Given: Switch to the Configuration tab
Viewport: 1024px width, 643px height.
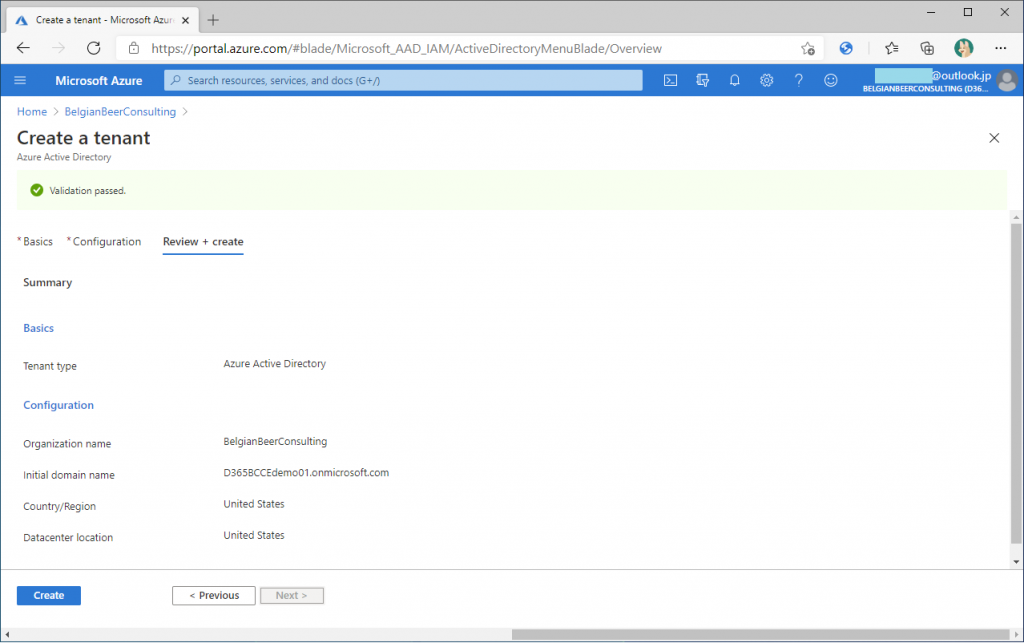Looking at the screenshot, I should (x=107, y=242).
